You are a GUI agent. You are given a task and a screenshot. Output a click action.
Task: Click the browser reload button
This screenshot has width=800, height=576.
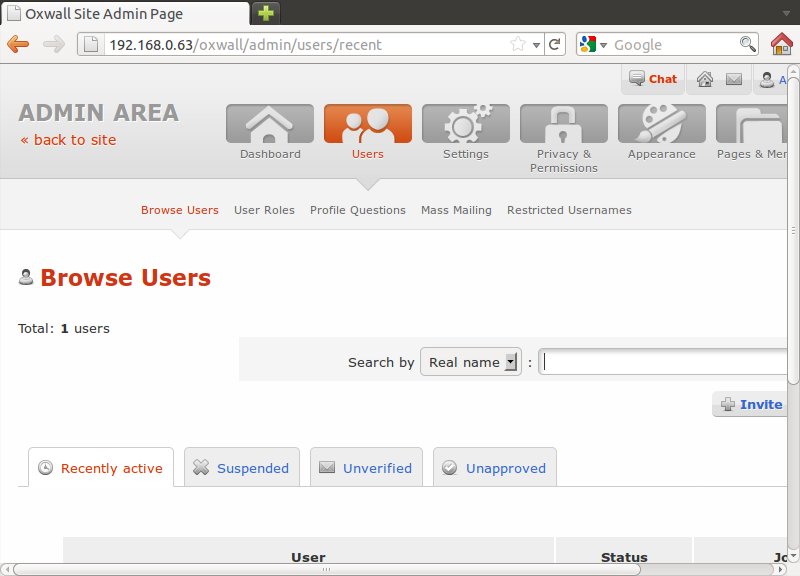[555, 44]
